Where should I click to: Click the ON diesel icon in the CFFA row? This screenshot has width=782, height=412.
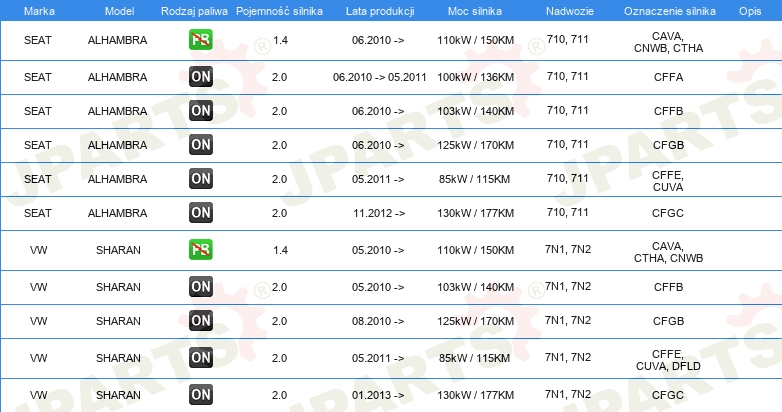pyautogui.click(x=200, y=77)
